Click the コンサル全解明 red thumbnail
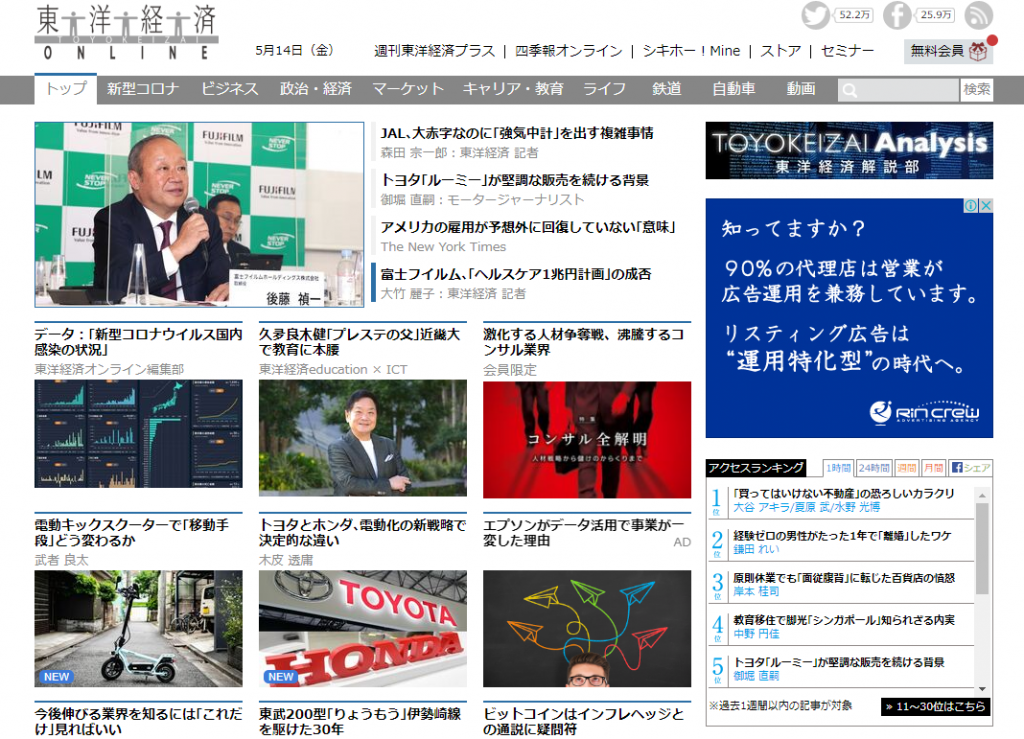 click(587, 440)
